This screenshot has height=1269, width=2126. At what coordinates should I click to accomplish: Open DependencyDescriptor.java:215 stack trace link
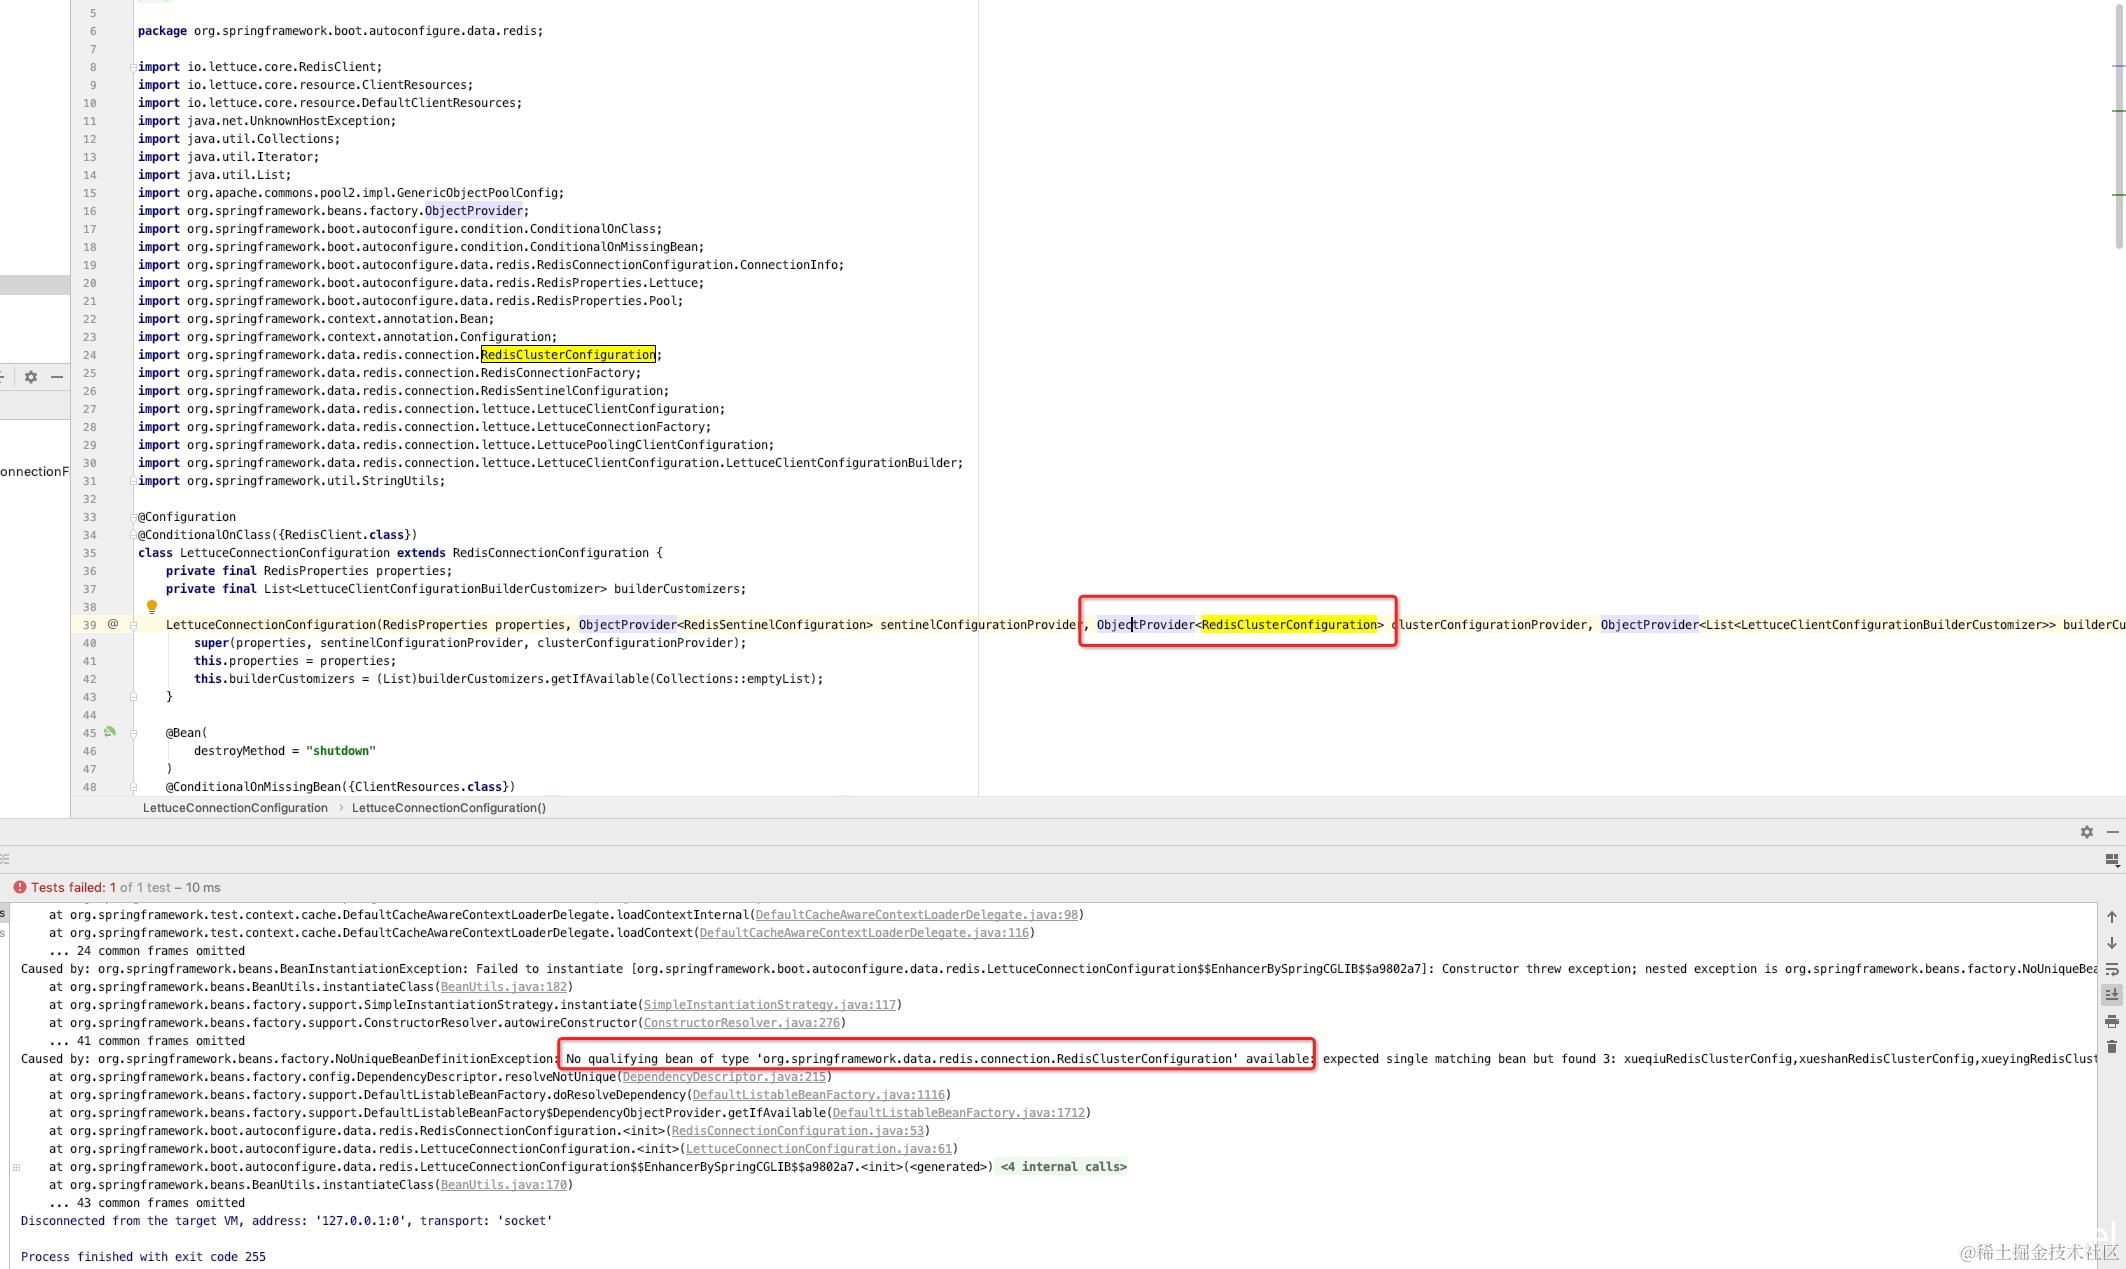[x=724, y=1077]
